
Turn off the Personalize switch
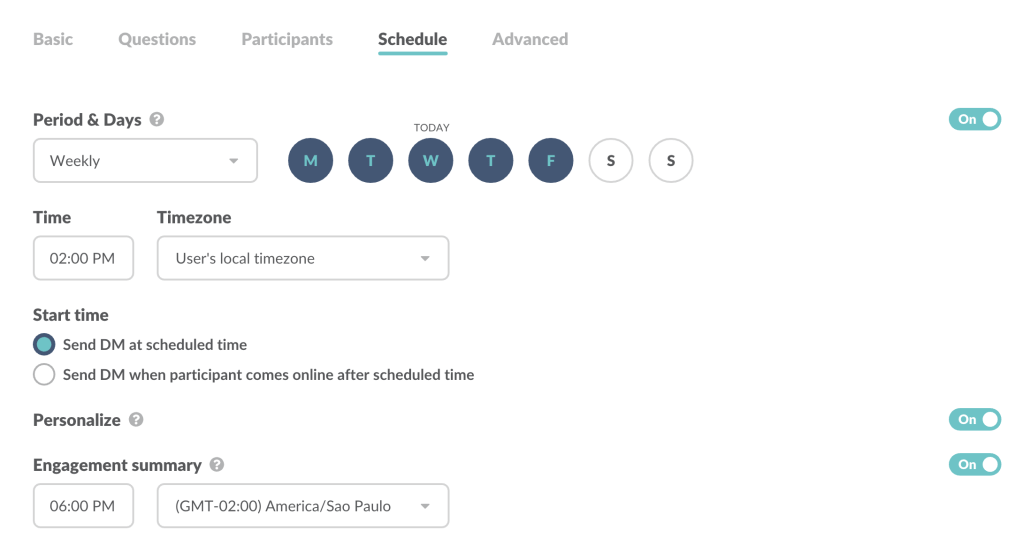[974, 419]
